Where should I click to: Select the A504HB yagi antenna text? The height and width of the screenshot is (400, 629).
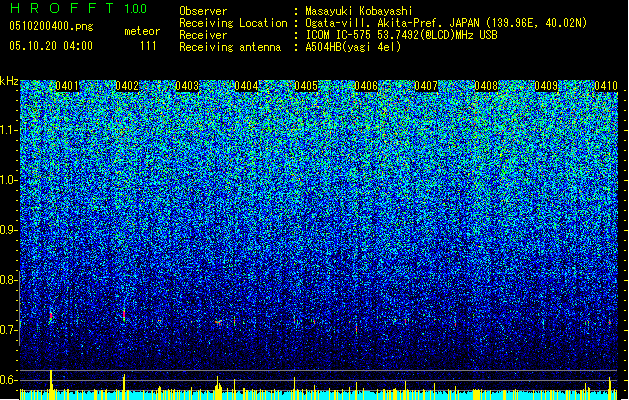(x=356, y=45)
